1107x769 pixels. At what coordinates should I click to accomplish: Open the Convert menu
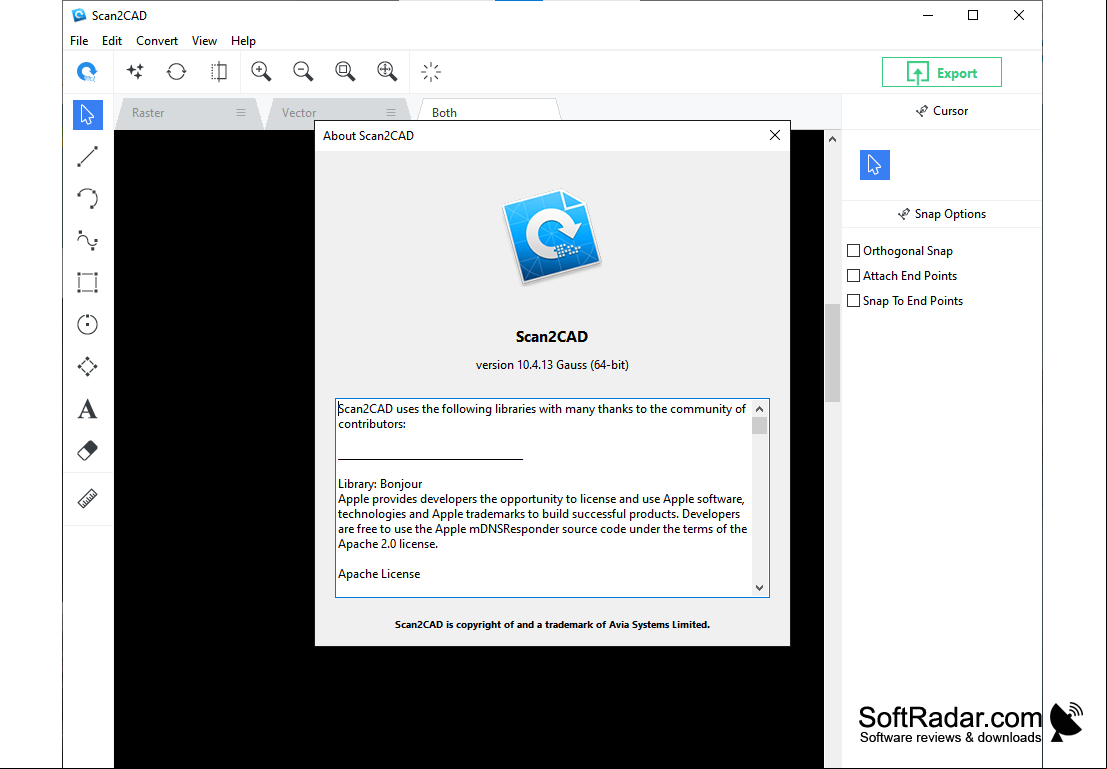pyautogui.click(x=157, y=41)
